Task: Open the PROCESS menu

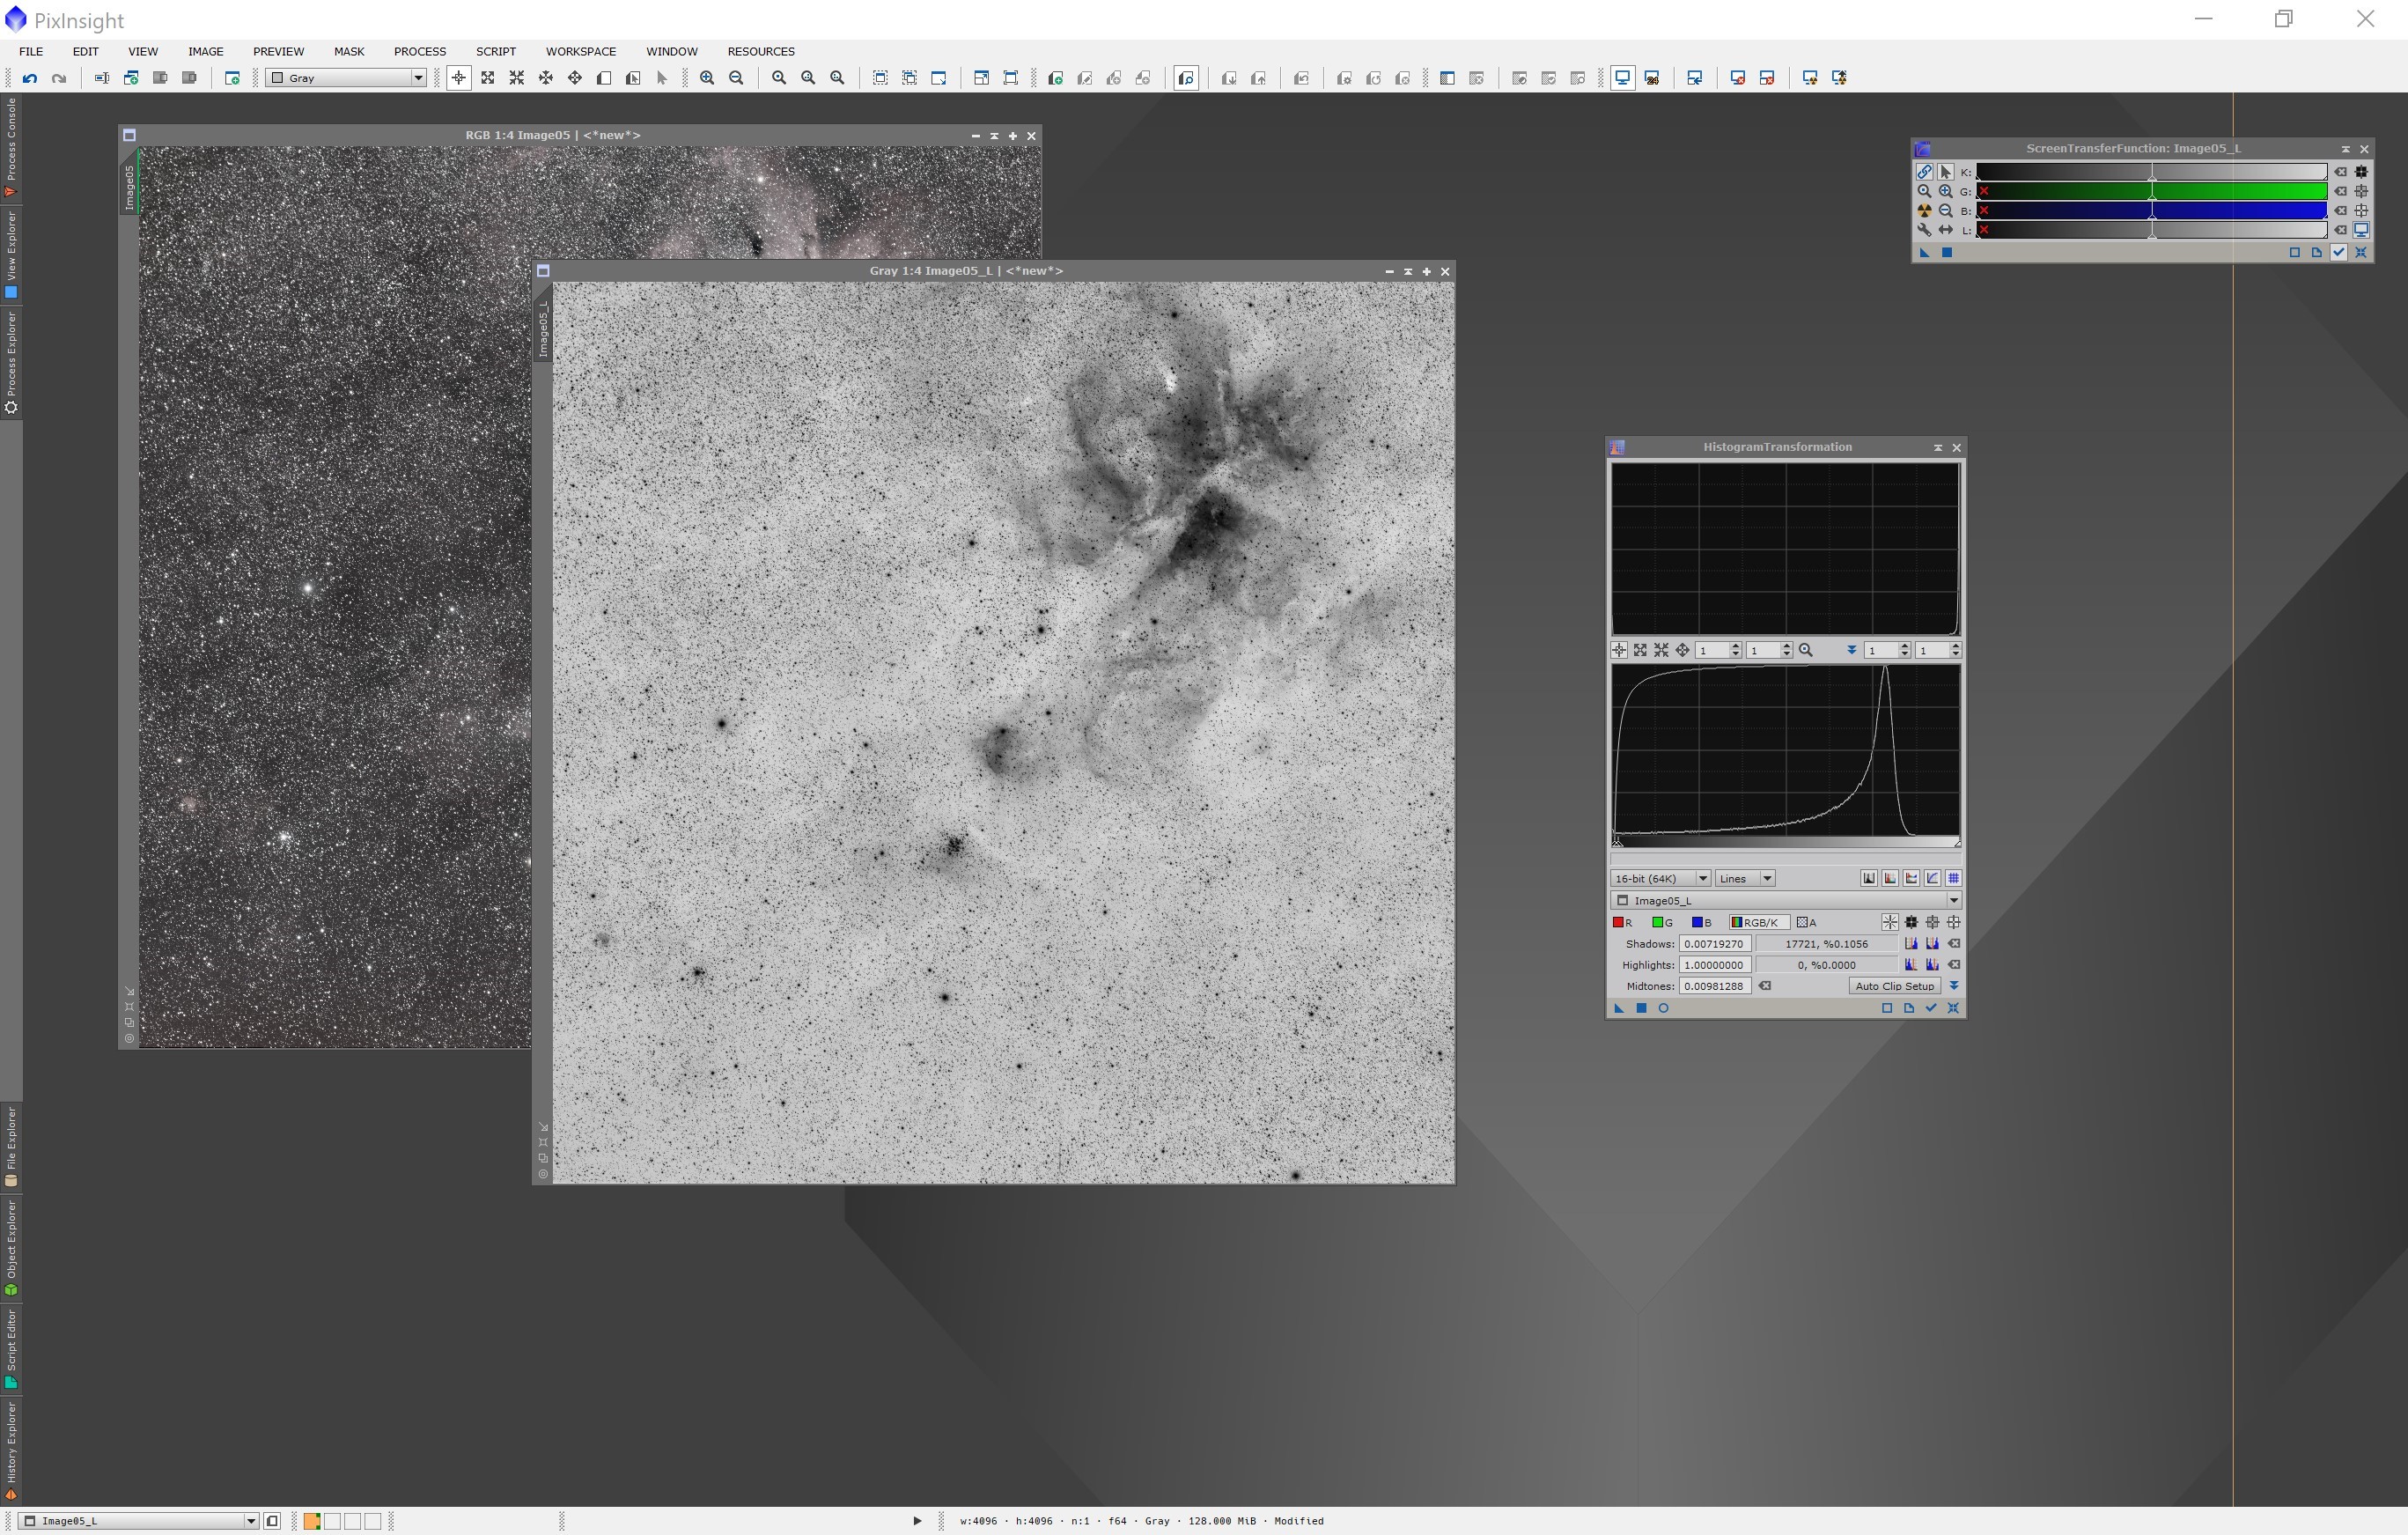Action: (x=420, y=51)
